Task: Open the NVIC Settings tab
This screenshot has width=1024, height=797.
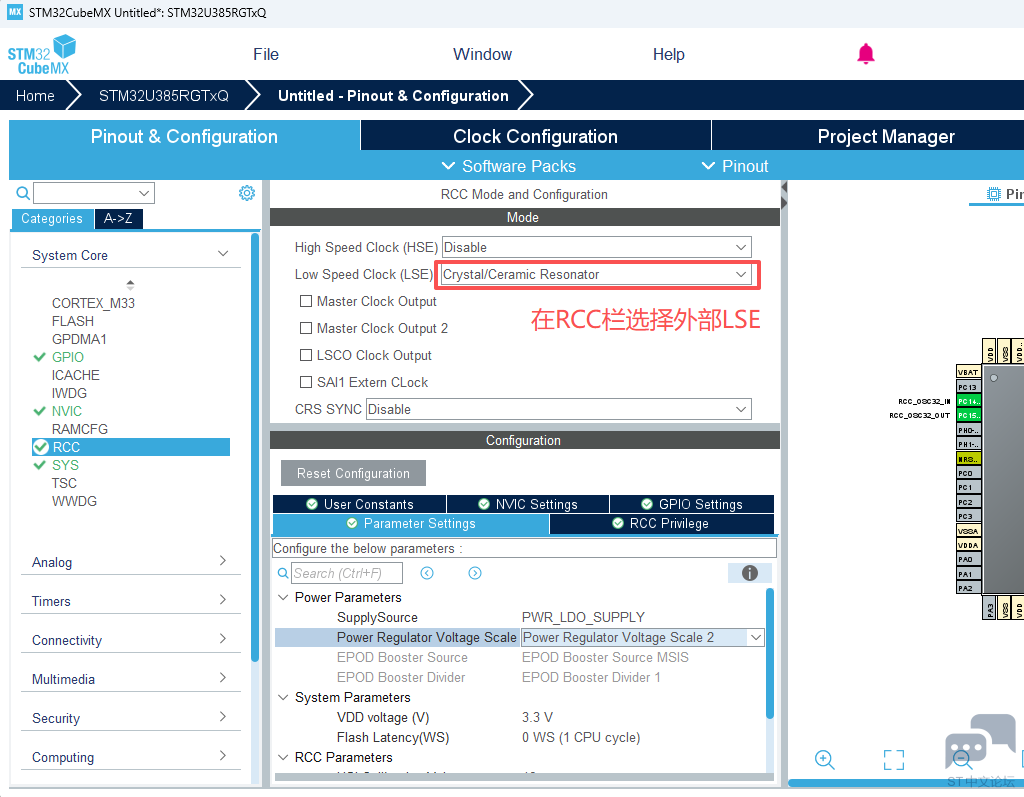Action: (528, 504)
